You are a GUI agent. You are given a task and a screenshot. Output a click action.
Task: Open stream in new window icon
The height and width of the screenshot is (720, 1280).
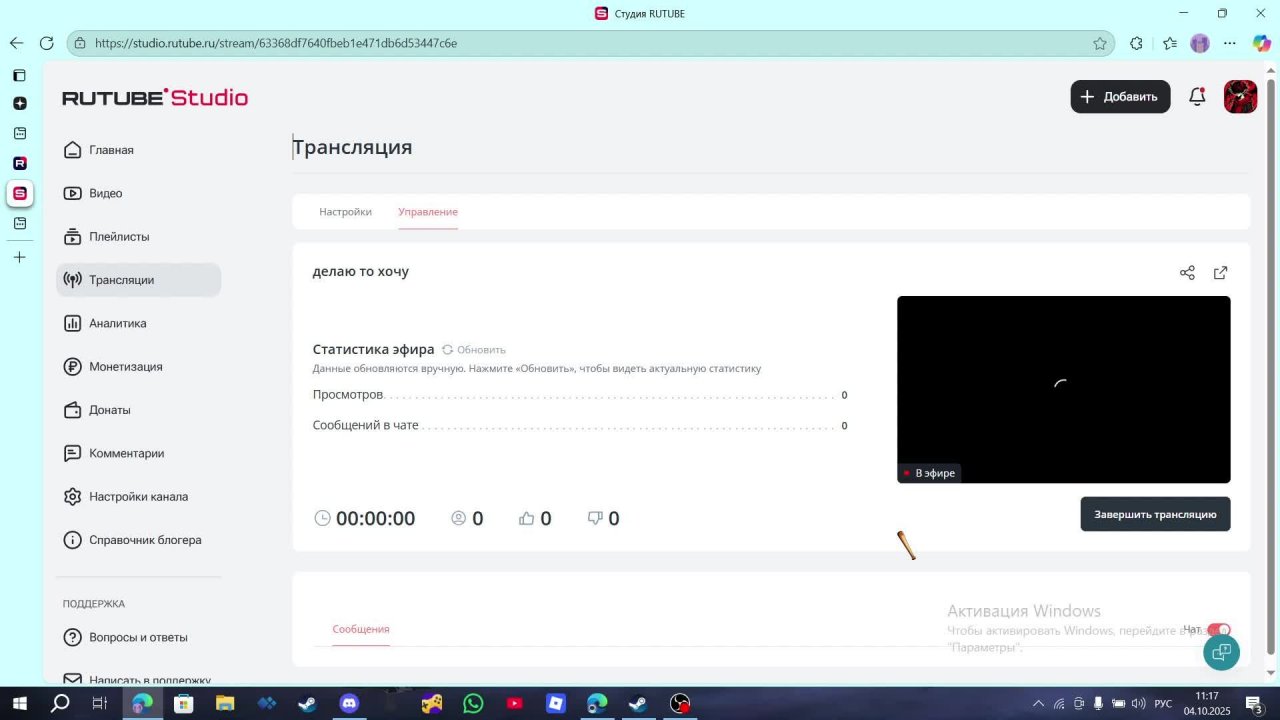(1220, 272)
